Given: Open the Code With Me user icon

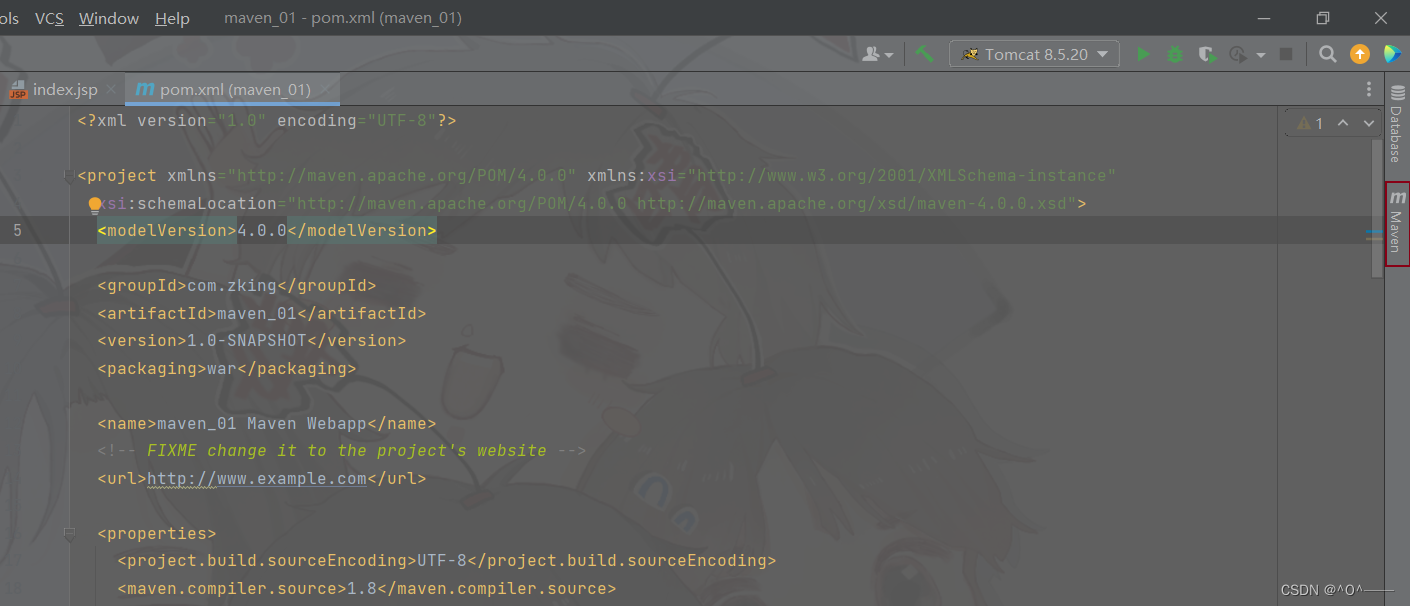Looking at the screenshot, I should [877, 54].
